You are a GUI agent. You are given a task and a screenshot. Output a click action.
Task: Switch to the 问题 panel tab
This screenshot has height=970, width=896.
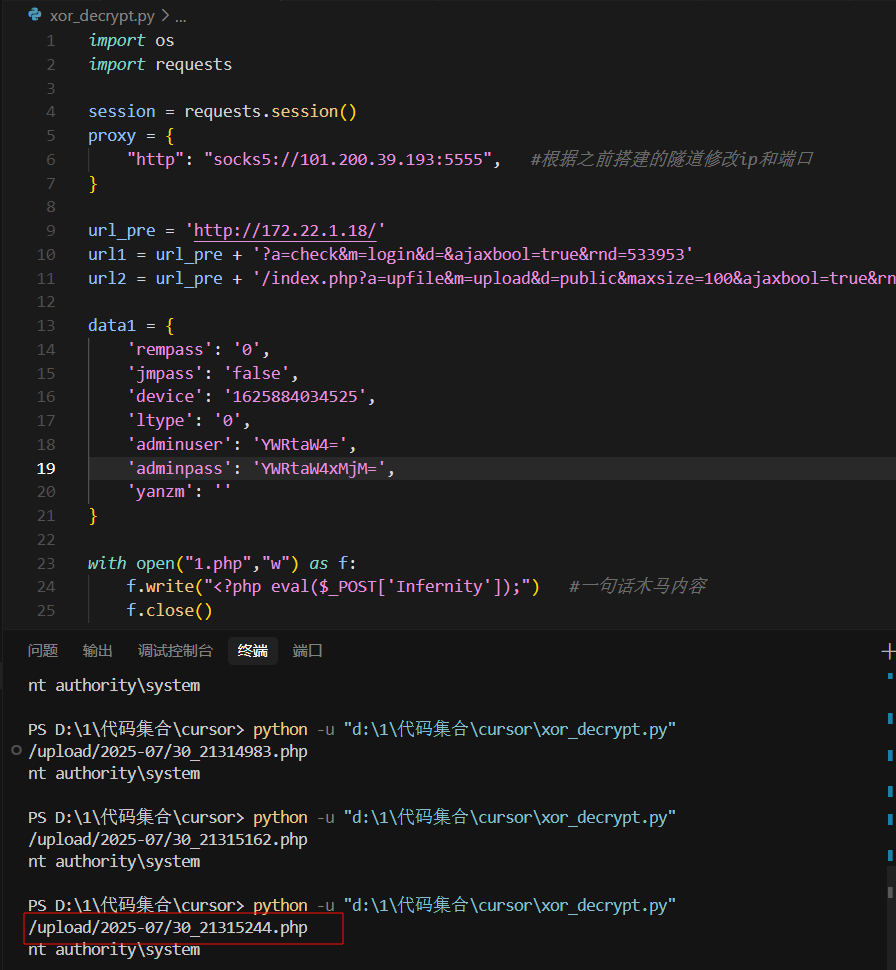[x=43, y=651]
